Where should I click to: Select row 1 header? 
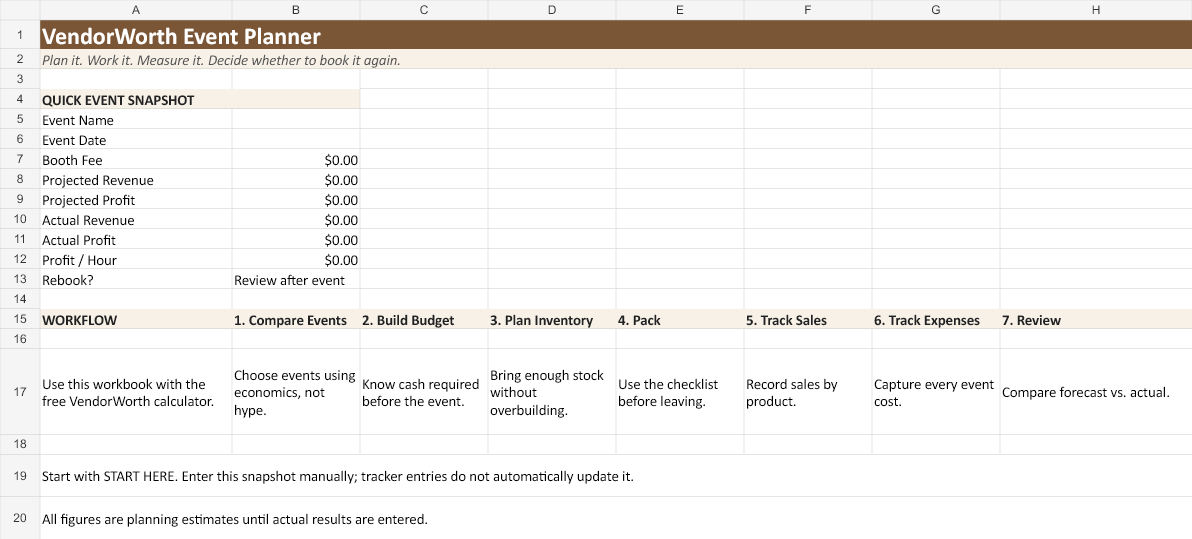20,35
